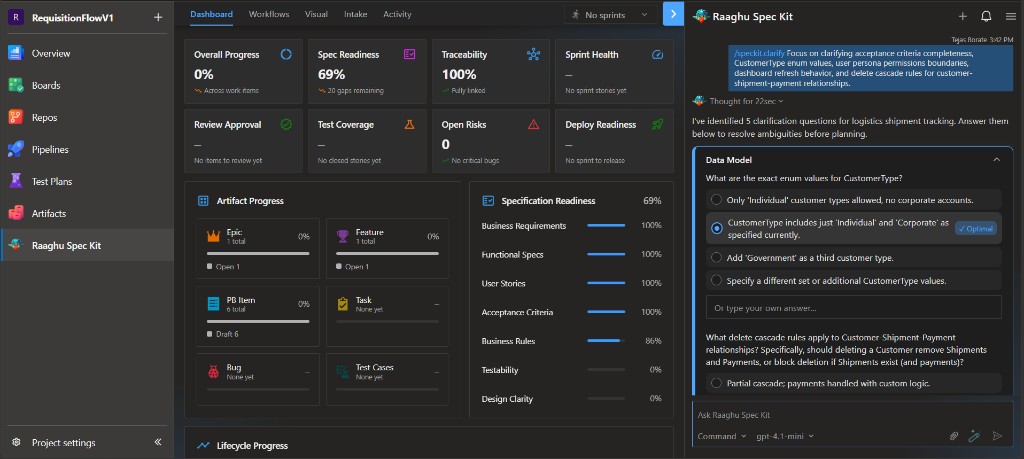Click the Test Coverage flask icon
The height and width of the screenshot is (459, 1024).
pos(409,124)
